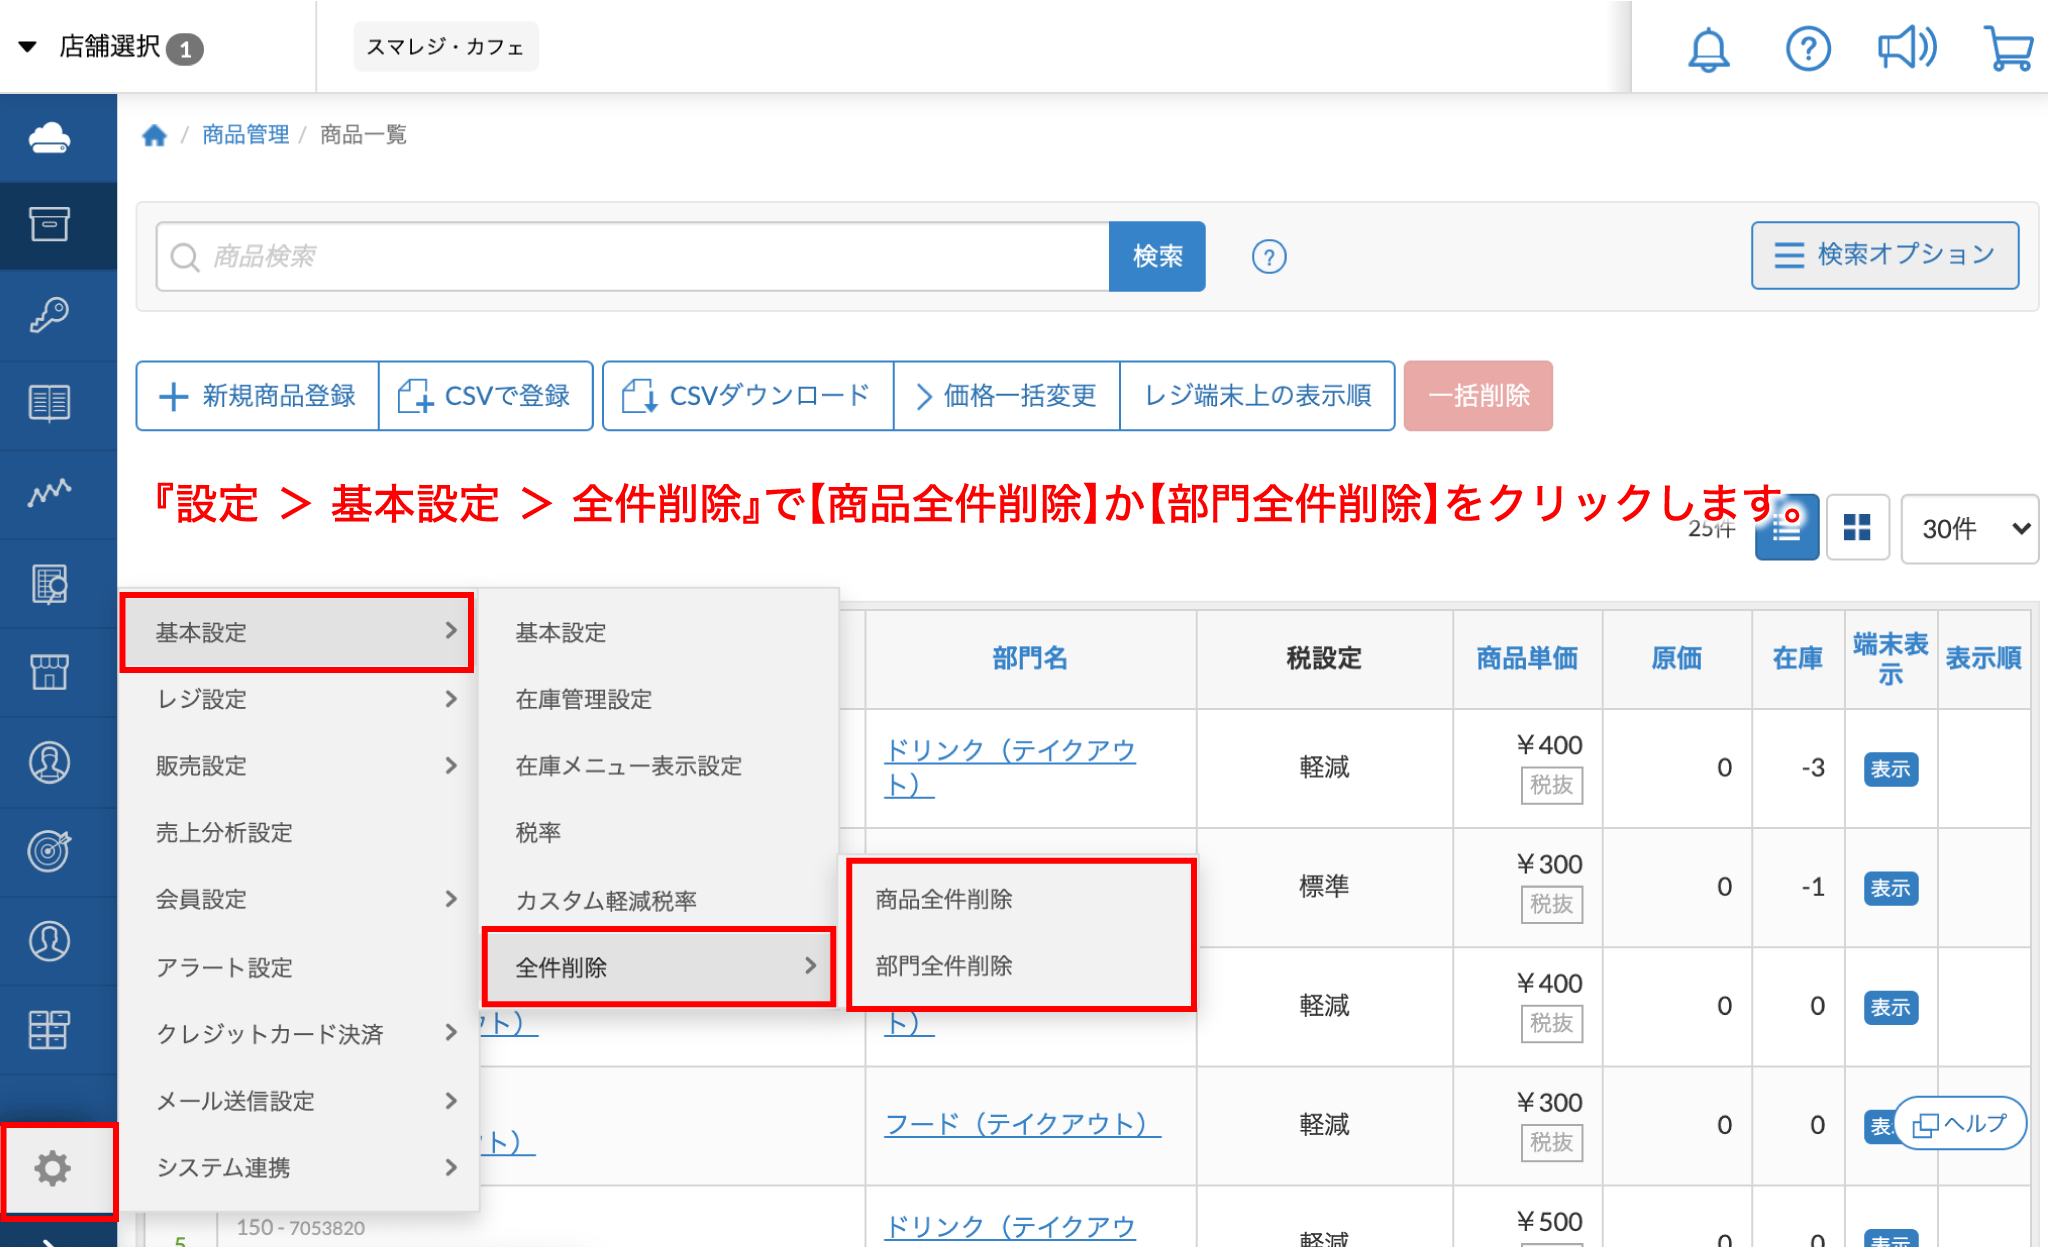Open the 30件 page size dropdown
The width and height of the screenshot is (2048, 1247).
point(1968,528)
